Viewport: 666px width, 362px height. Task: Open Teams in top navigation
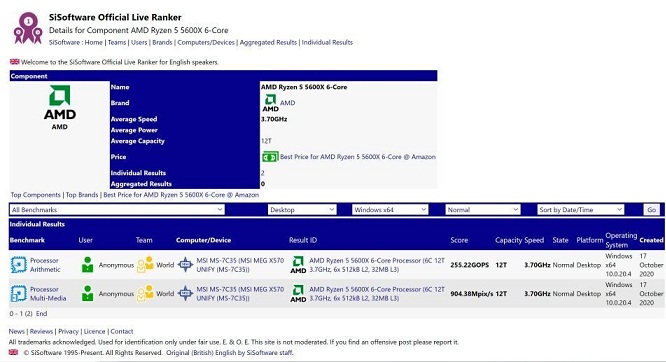[x=117, y=42]
